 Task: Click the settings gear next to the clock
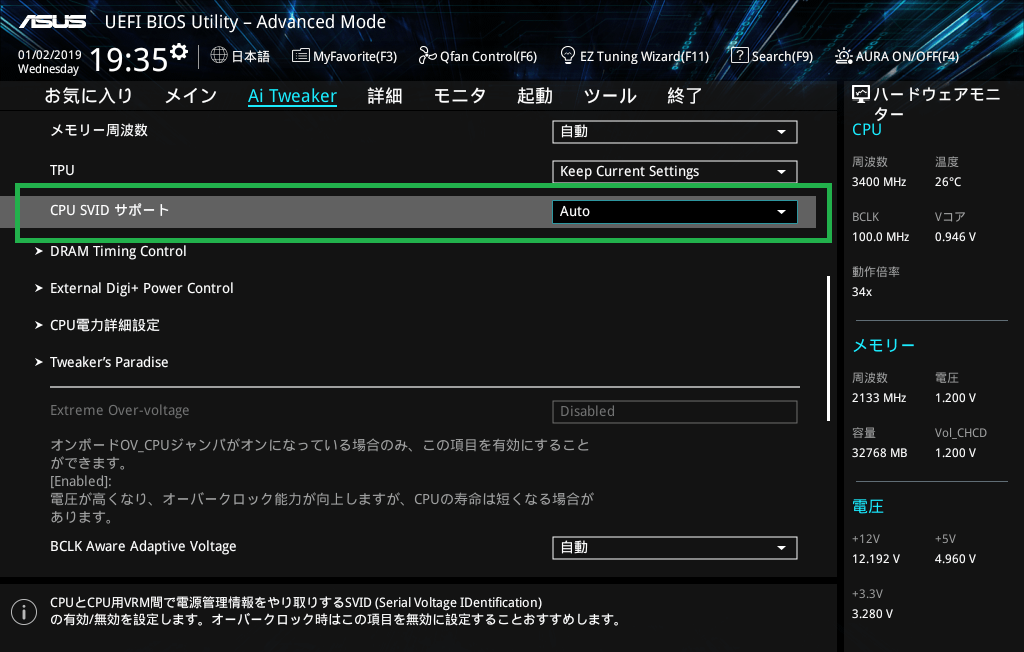tap(179, 52)
